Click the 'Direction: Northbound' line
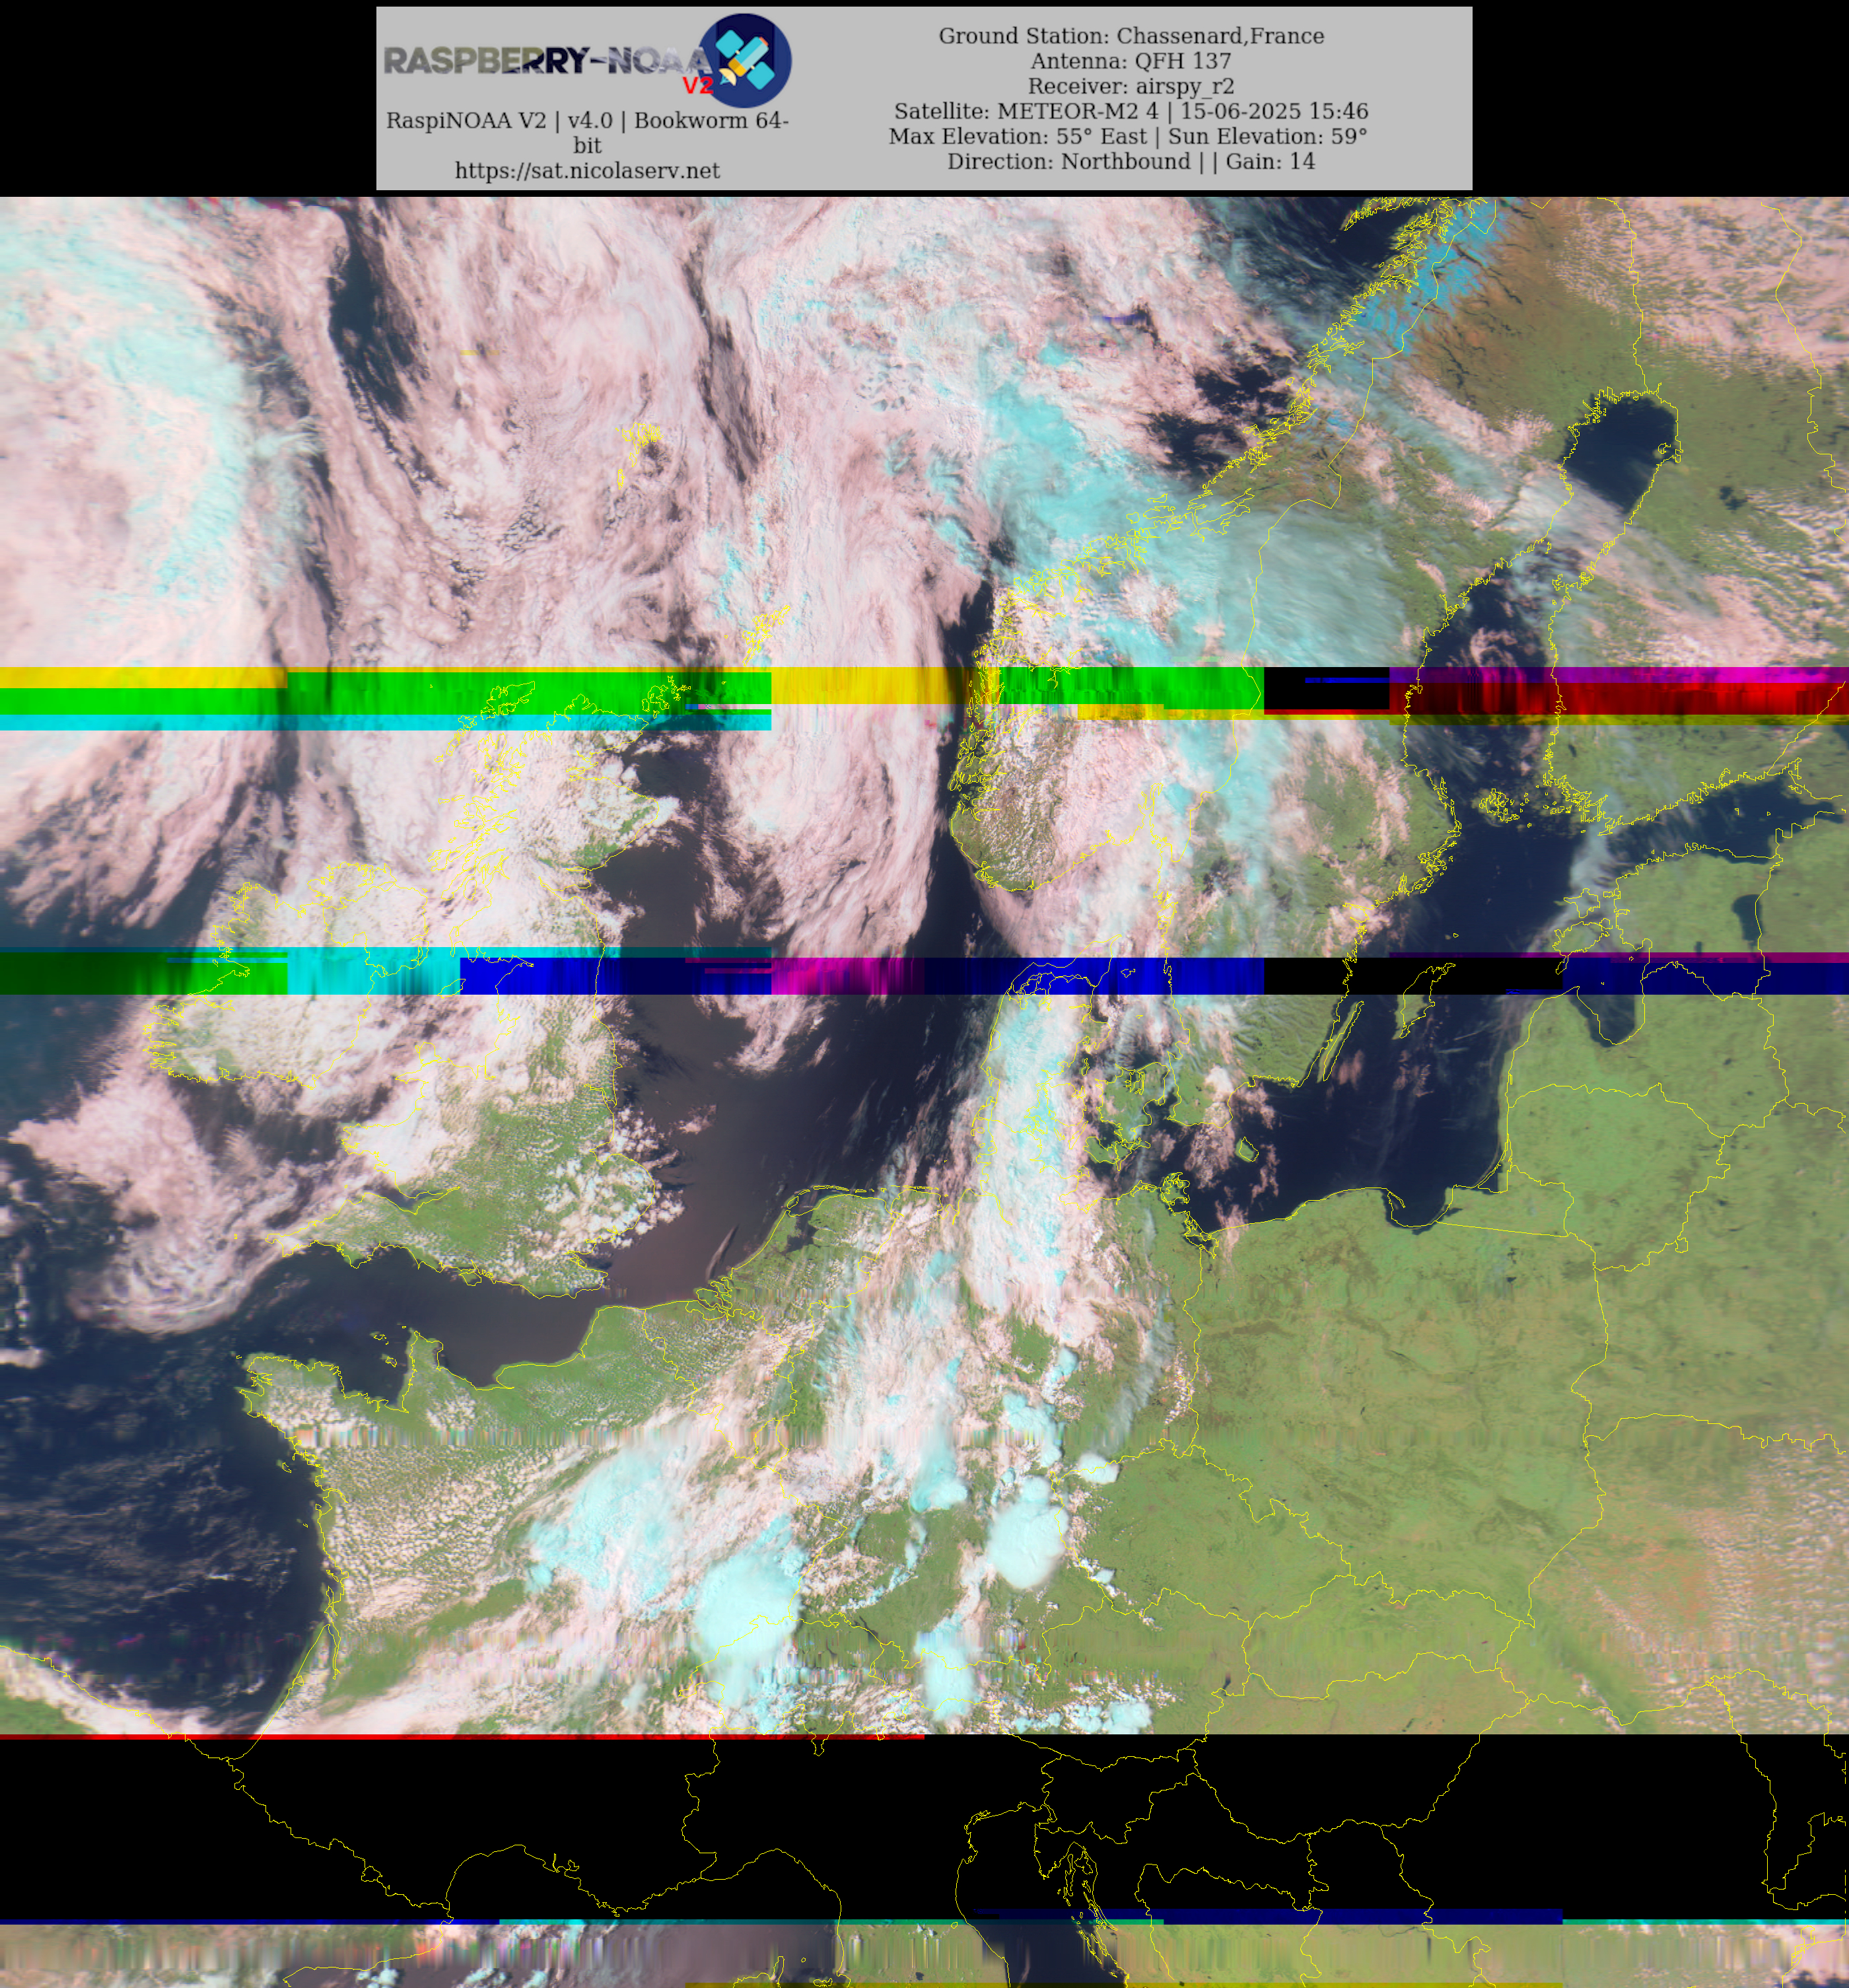 tap(1131, 161)
